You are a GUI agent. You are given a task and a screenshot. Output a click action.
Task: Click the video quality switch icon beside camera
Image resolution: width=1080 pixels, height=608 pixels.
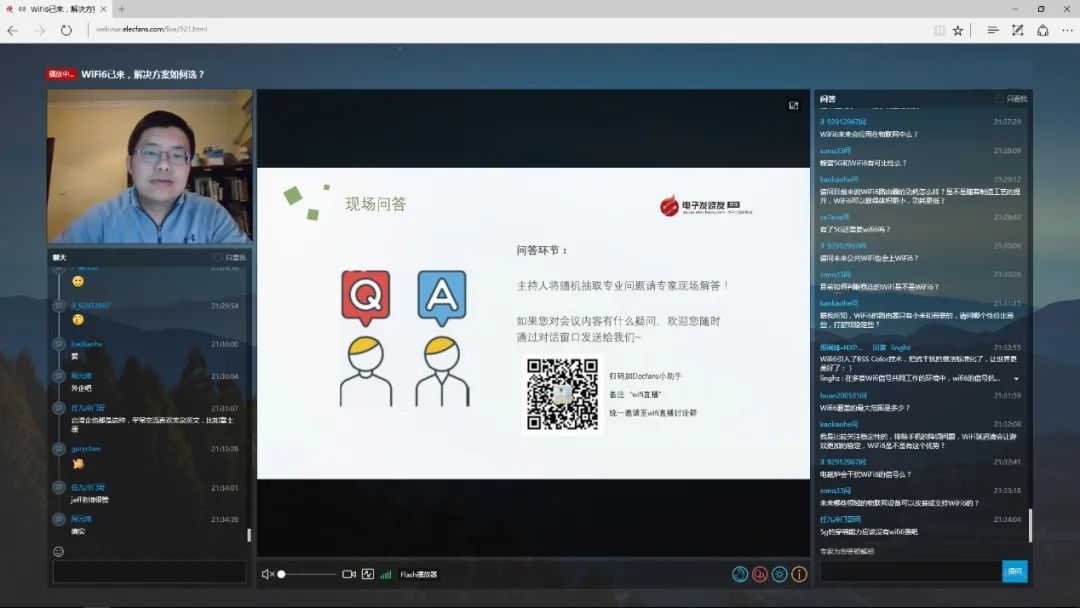(367, 574)
